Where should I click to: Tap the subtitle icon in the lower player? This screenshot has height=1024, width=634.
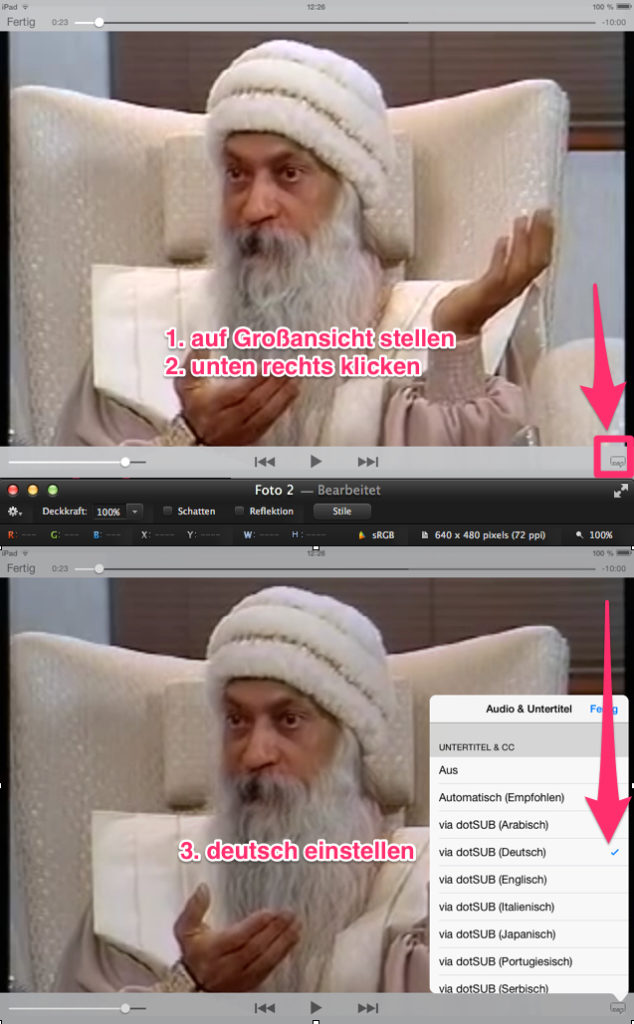[x=617, y=1008]
